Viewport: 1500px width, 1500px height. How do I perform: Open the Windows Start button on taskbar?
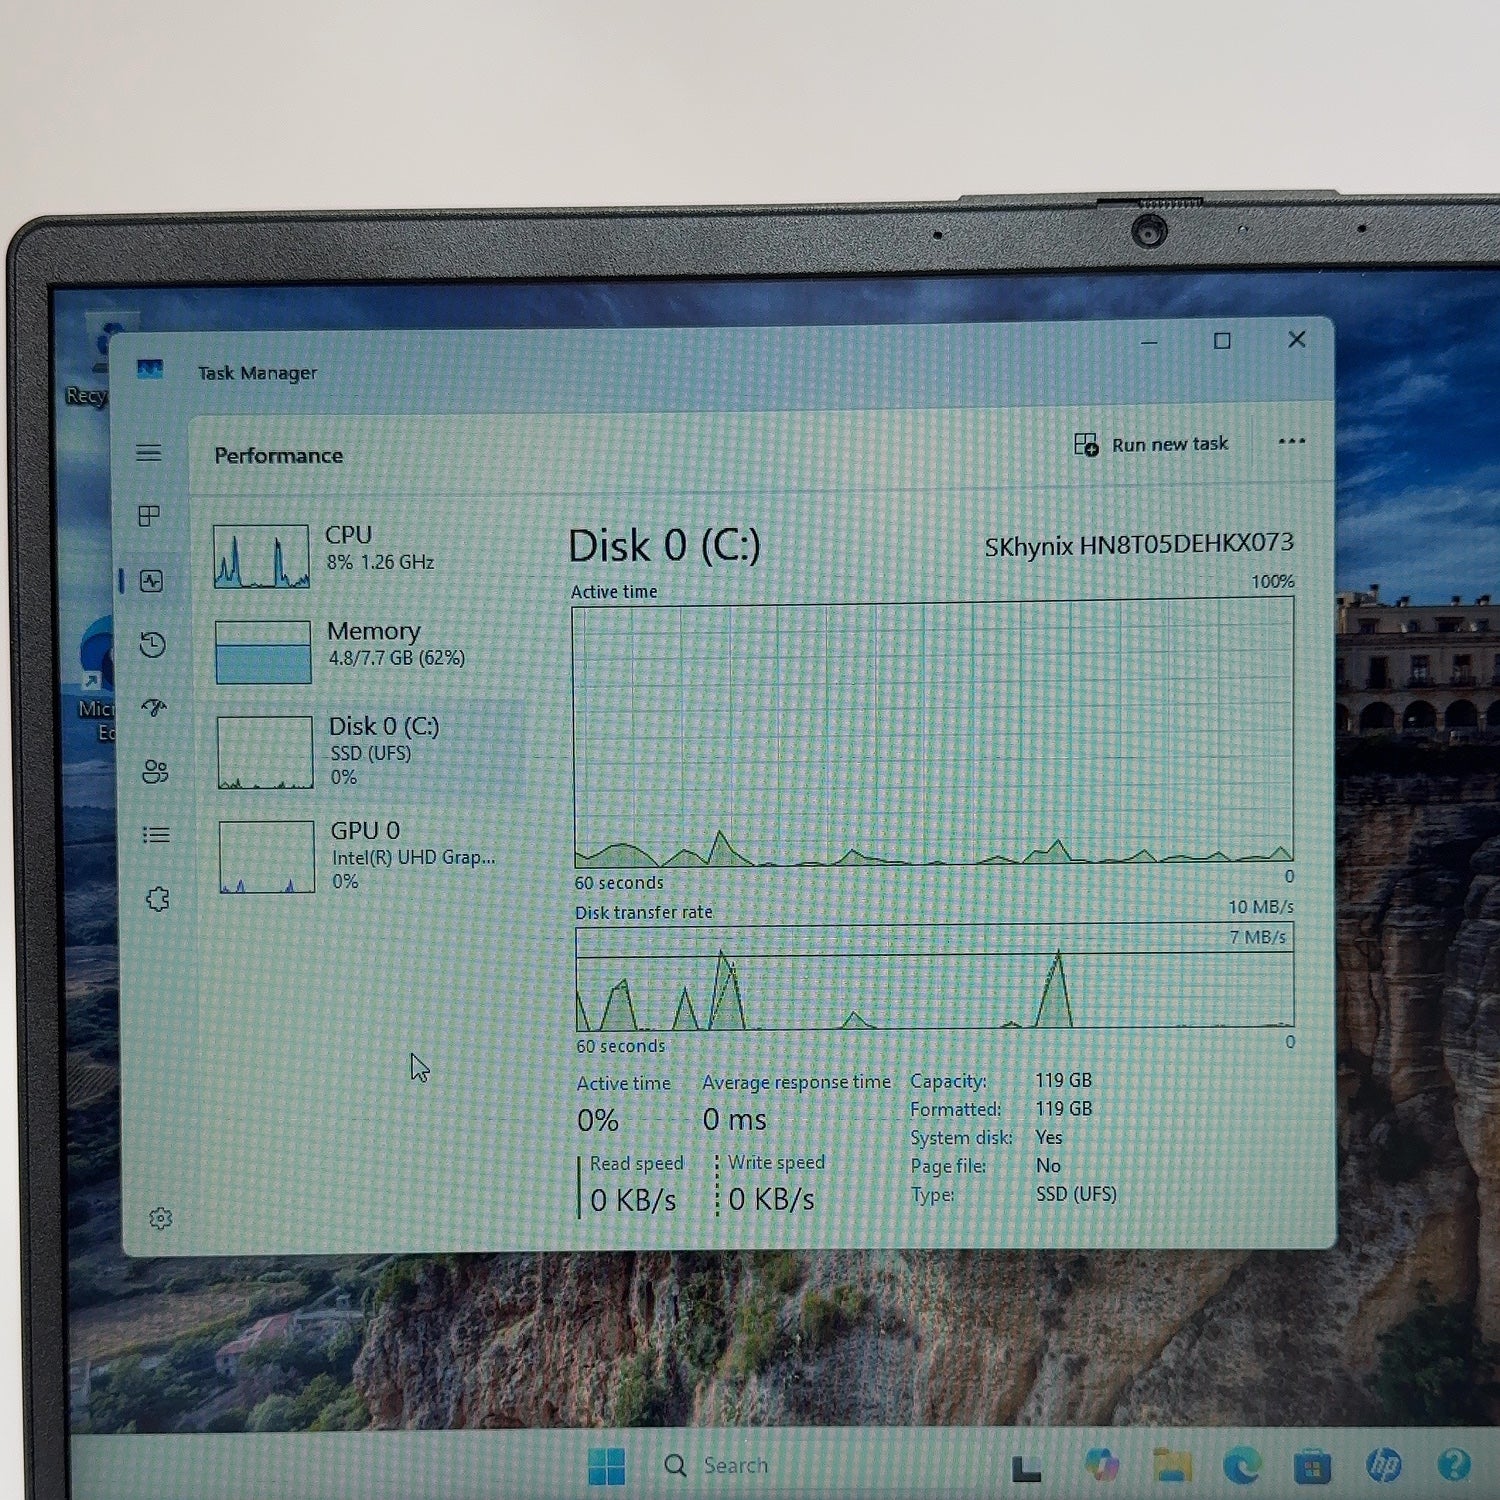click(606, 1467)
